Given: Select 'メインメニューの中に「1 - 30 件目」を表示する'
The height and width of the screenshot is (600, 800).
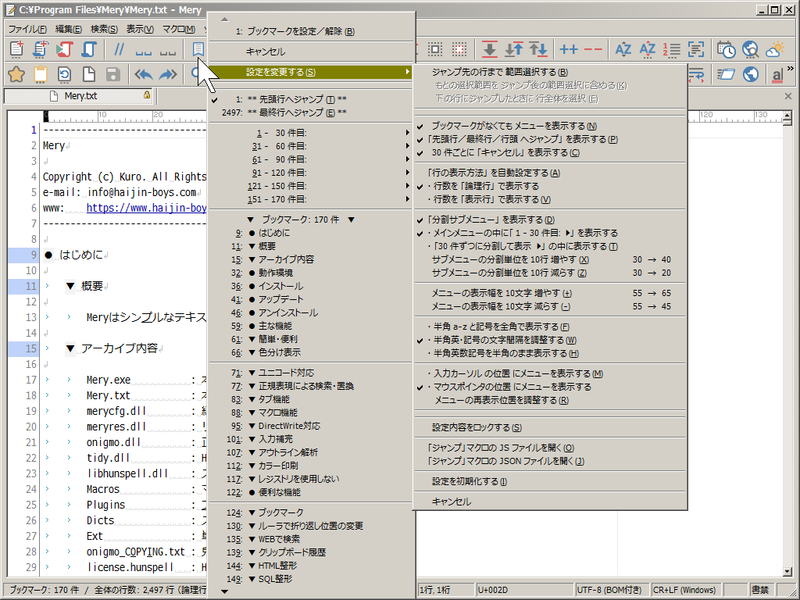Looking at the screenshot, I should 548,233.
